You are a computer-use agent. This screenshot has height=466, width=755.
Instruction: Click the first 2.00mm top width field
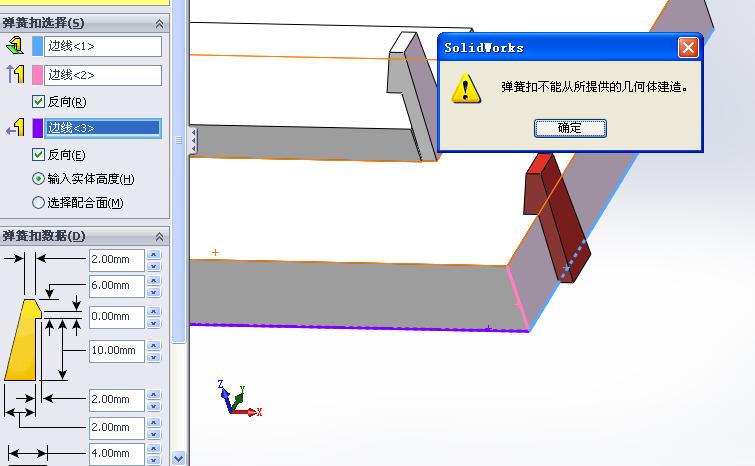(117, 259)
